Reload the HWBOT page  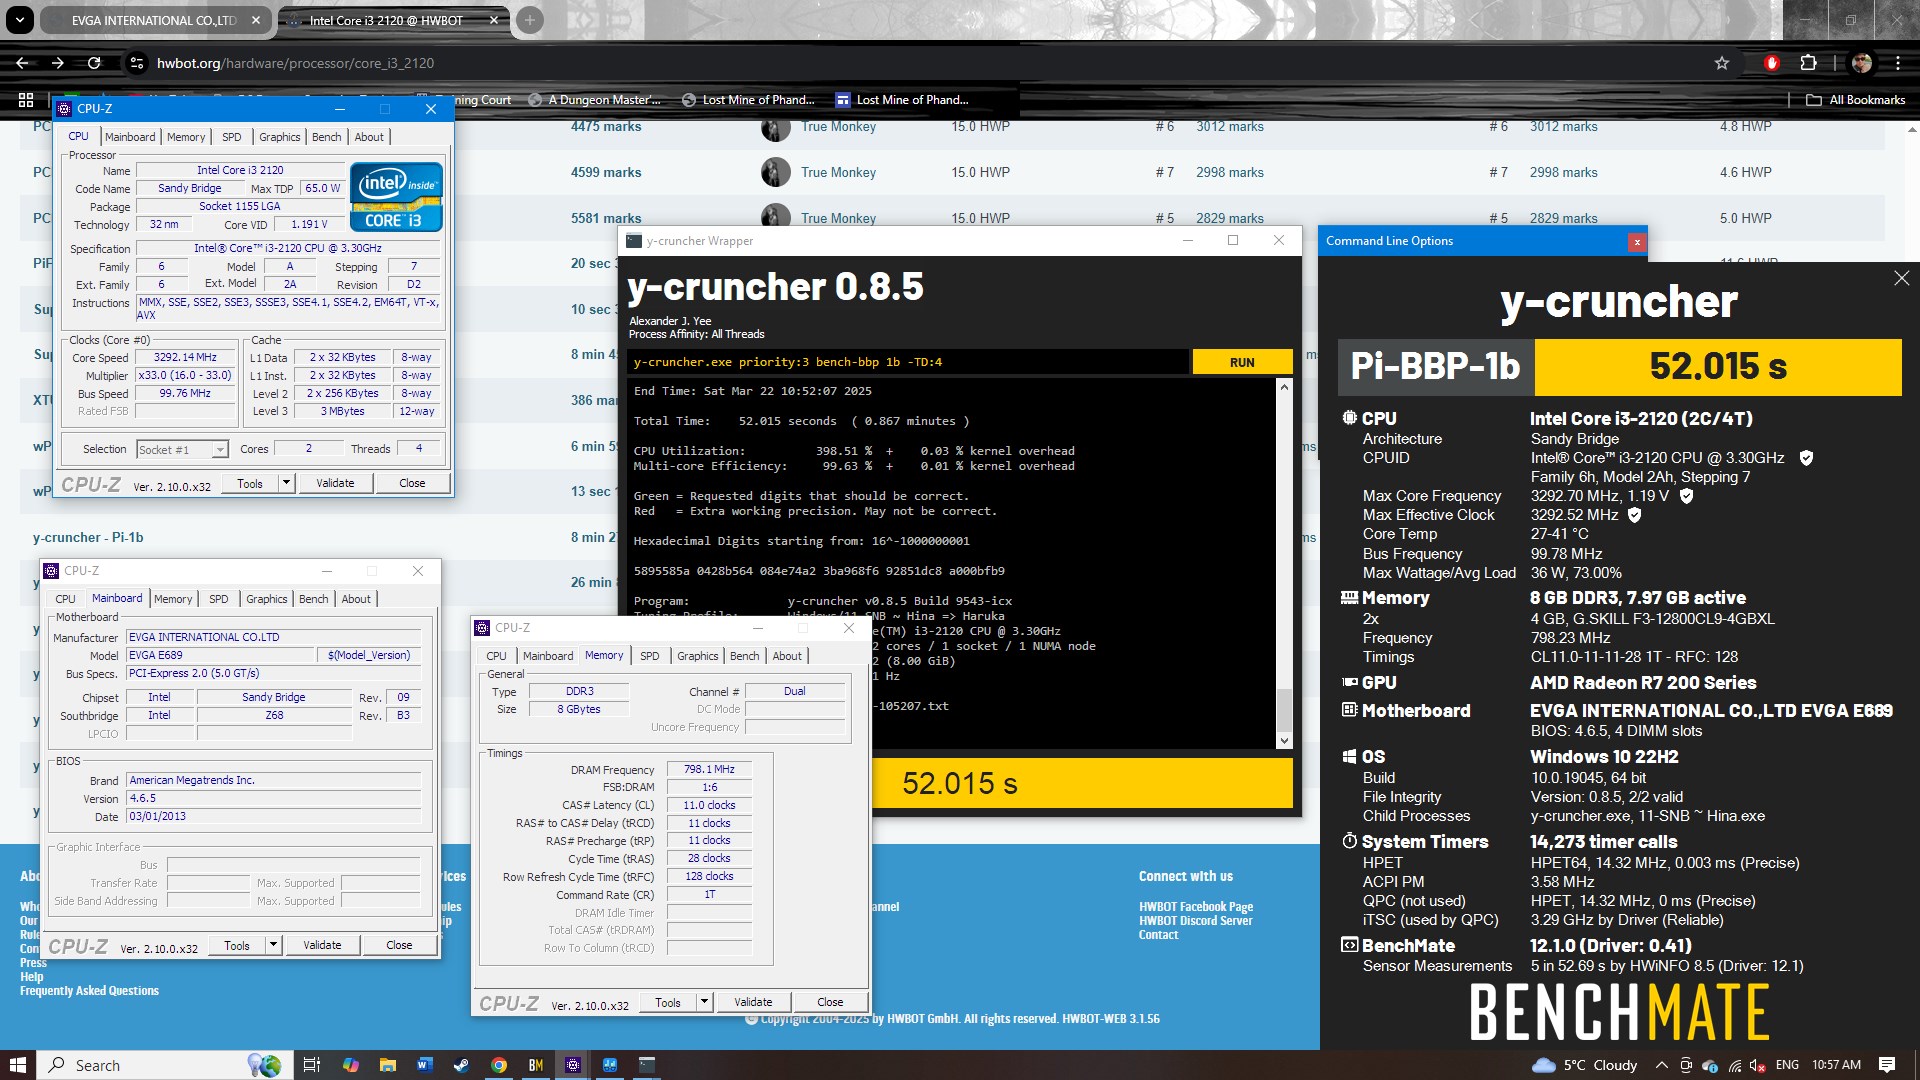[x=94, y=63]
